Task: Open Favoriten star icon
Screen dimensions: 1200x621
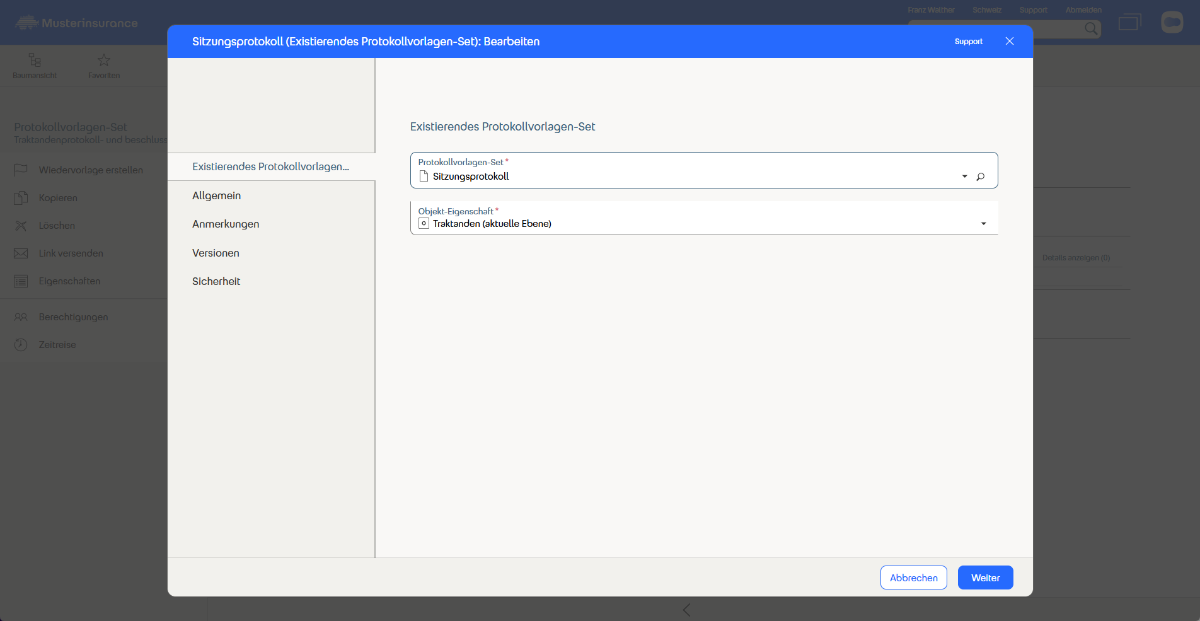Action: coord(104,60)
